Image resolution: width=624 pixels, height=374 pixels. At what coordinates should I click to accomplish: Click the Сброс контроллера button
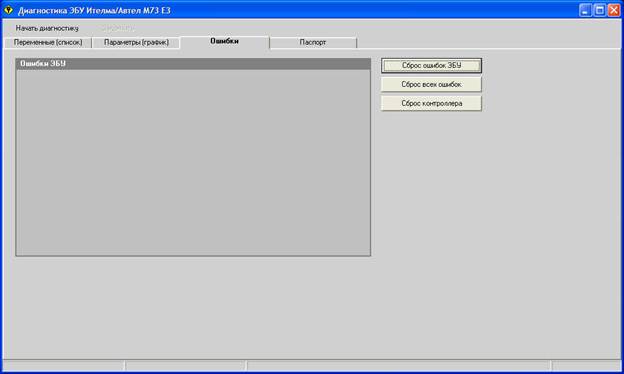(431, 103)
